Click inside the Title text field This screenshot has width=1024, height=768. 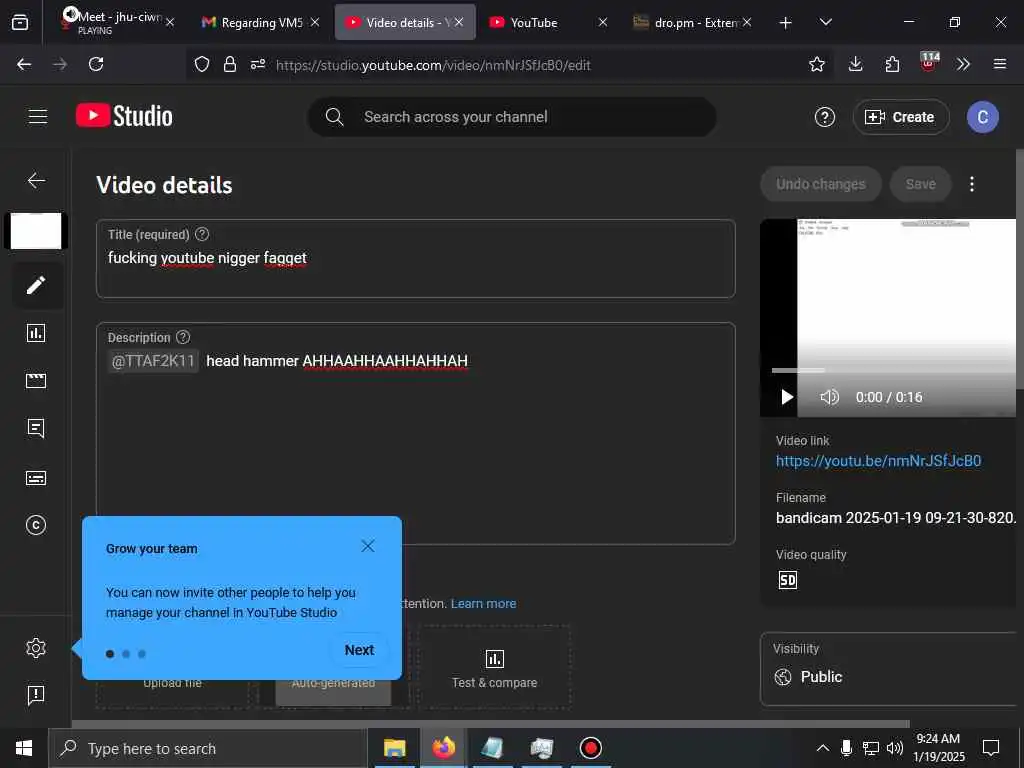415,259
